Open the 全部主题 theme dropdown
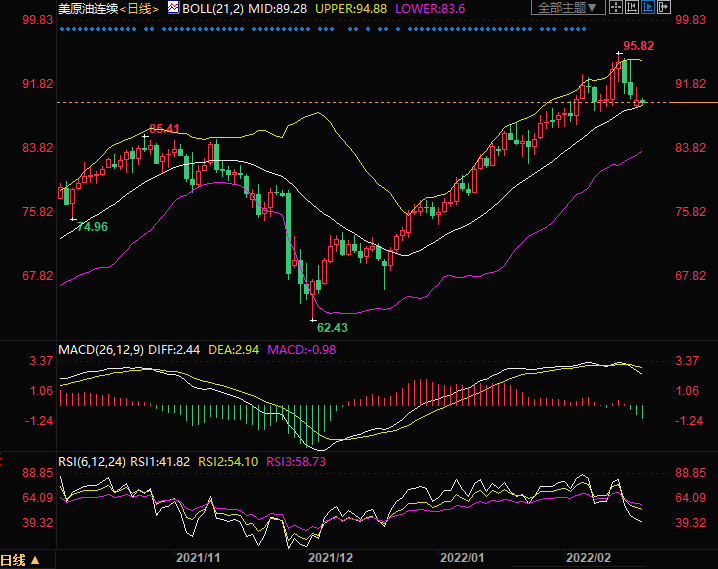718x569 pixels. [x=570, y=8]
